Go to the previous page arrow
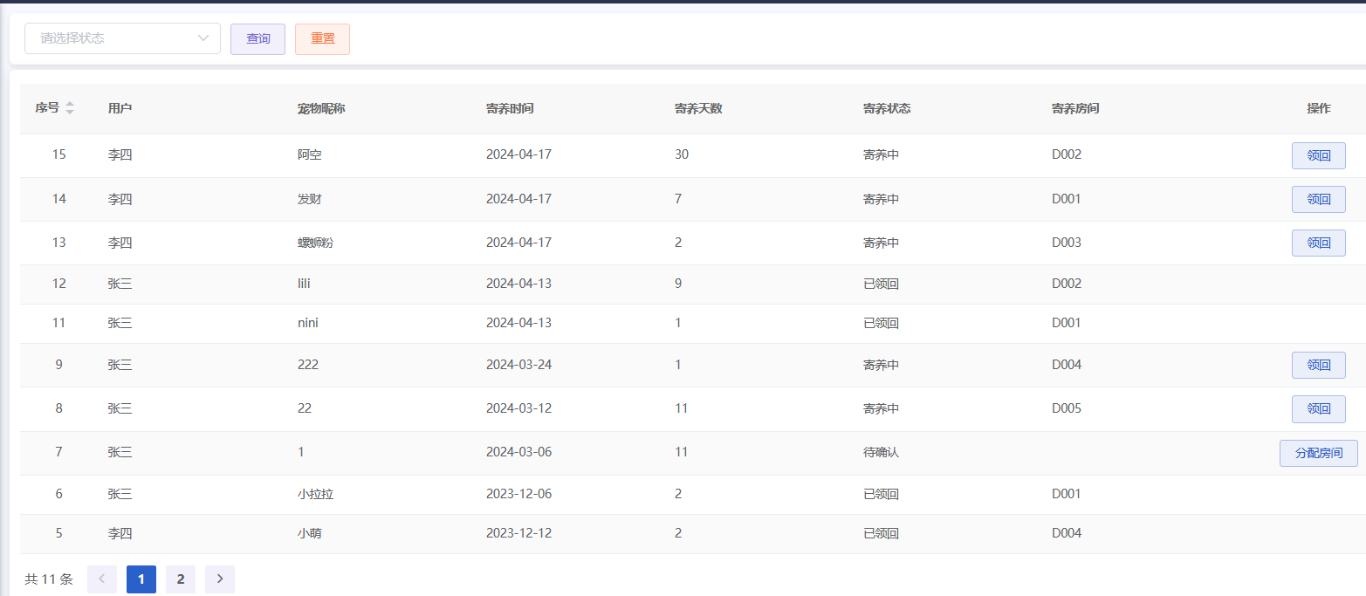This screenshot has width=1366, height=596. point(102,579)
